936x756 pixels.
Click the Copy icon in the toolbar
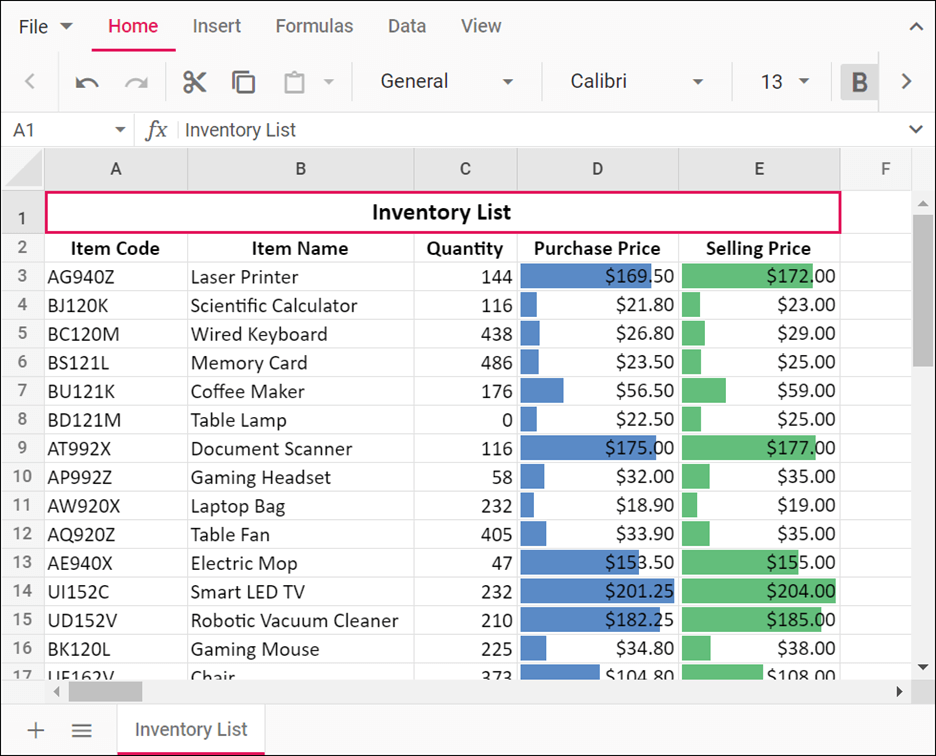243,82
